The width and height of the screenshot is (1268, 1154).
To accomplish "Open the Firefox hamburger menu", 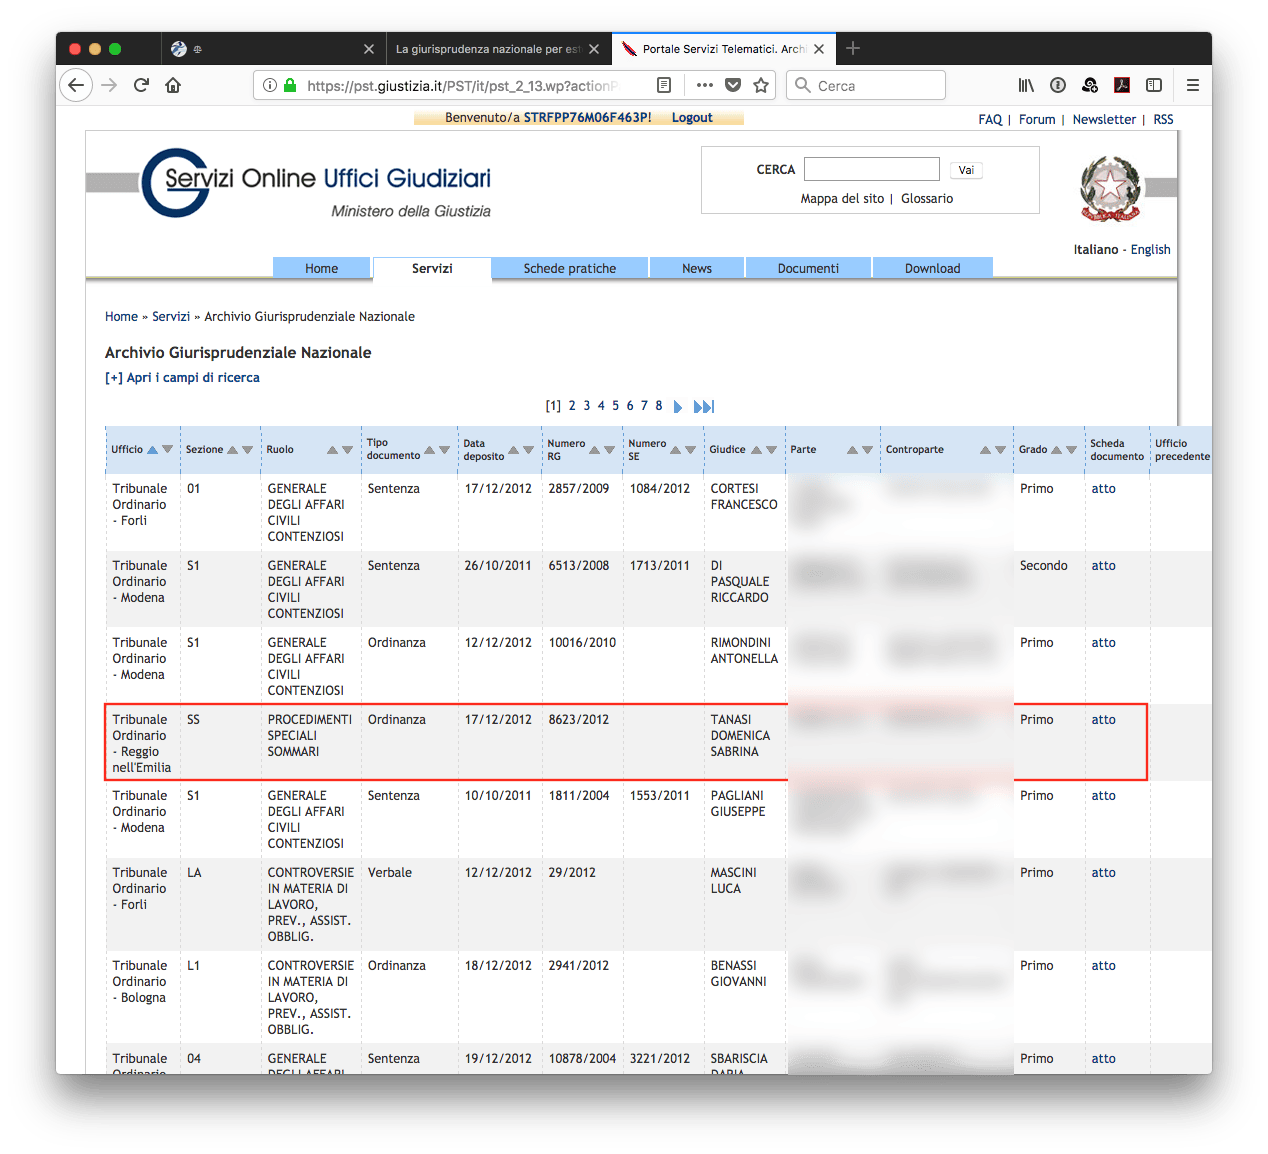I will pyautogui.click(x=1193, y=85).
